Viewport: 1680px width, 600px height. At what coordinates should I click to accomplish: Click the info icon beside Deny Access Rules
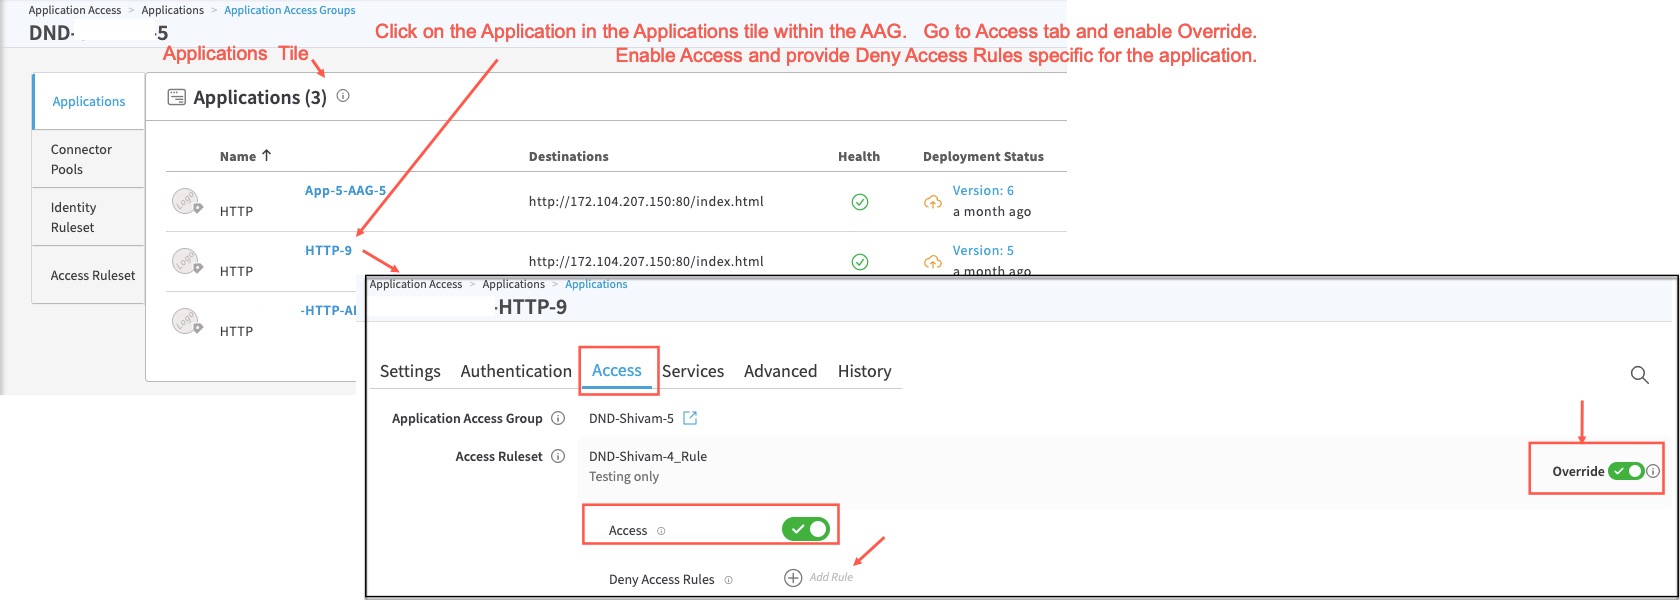coord(728,580)
